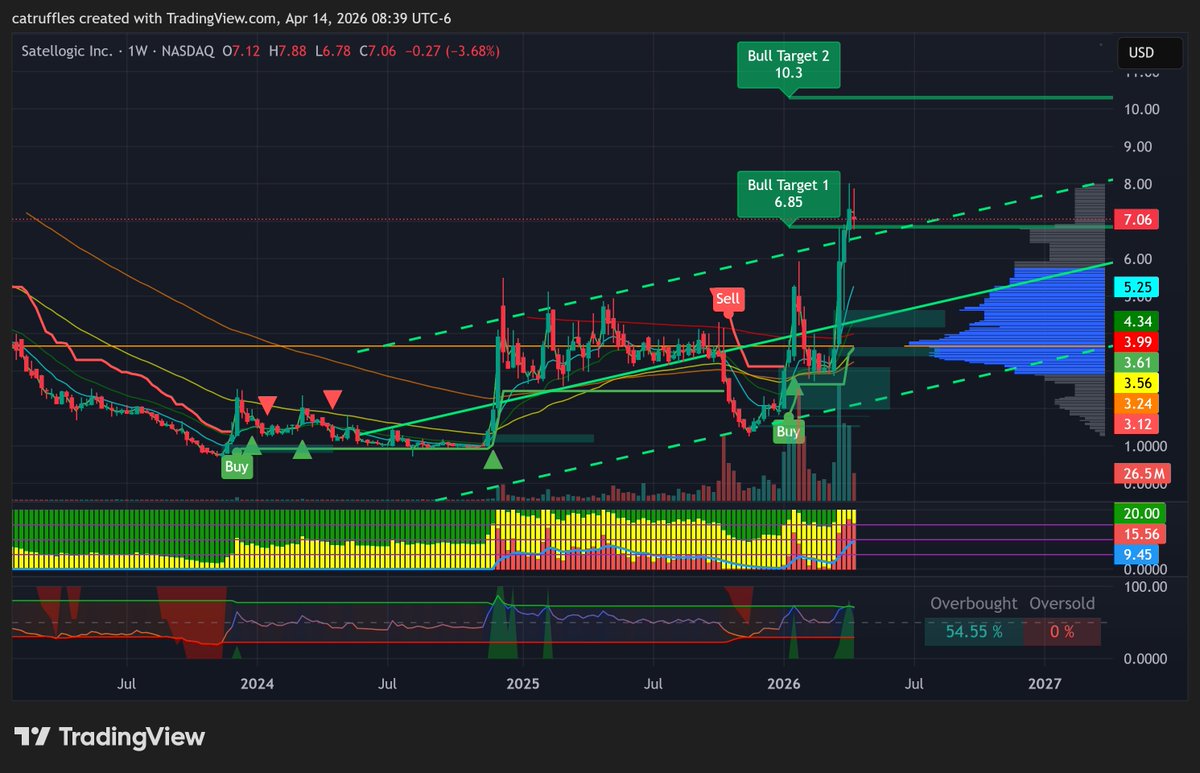1200x773 pixels.
Task: Click the 2027 label on time axis
Action: tap(1045, 685)
